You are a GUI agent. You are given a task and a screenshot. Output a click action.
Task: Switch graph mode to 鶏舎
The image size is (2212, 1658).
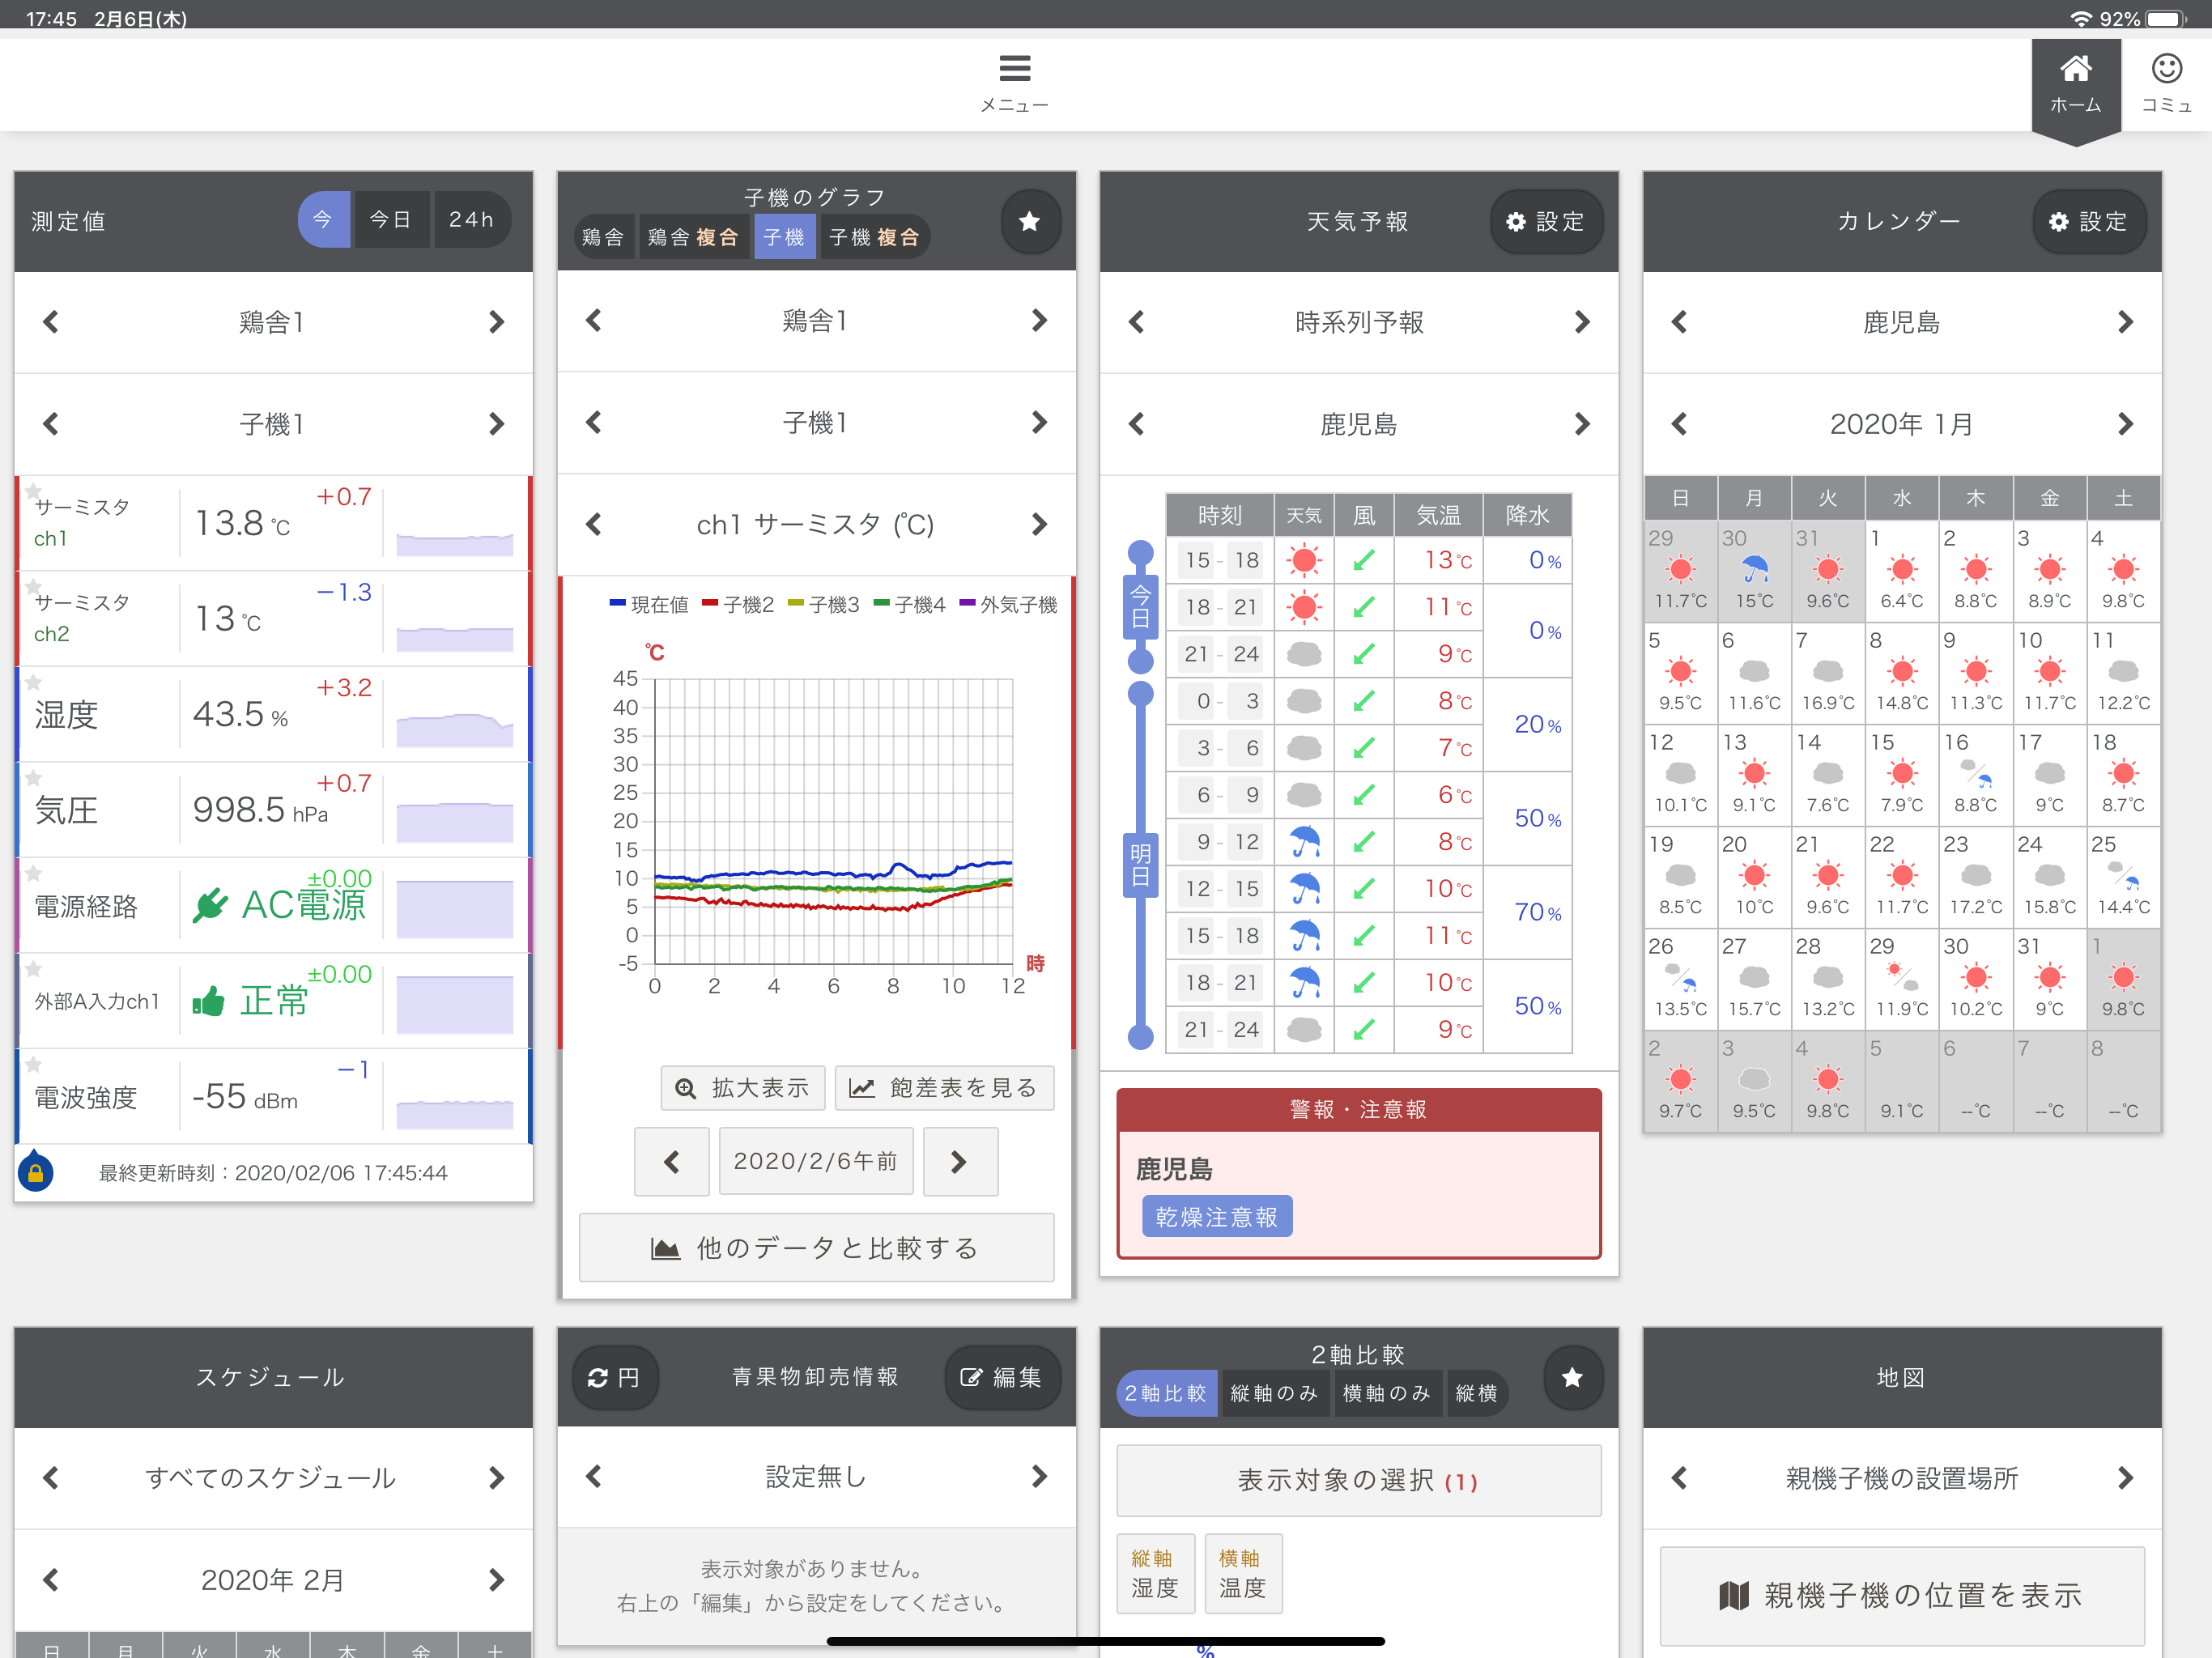click(x=603, y=237)
